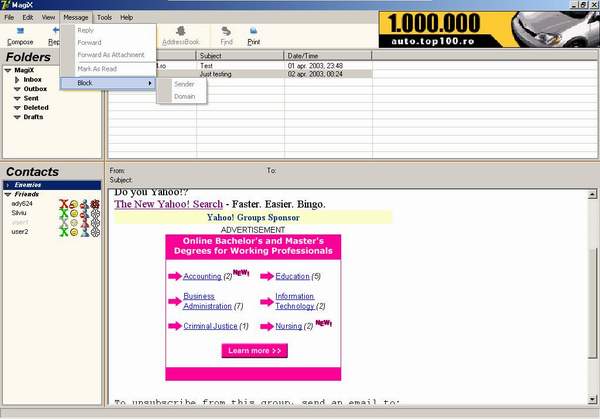Sort messages by the Subject column header
The width and height of the screenshot is (600, 419).
240,56
